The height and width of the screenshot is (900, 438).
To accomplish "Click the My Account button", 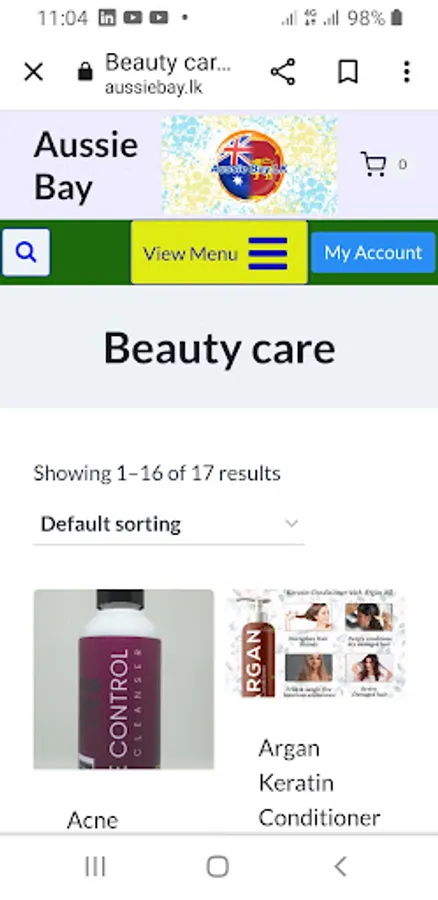I will pos(373,253).
